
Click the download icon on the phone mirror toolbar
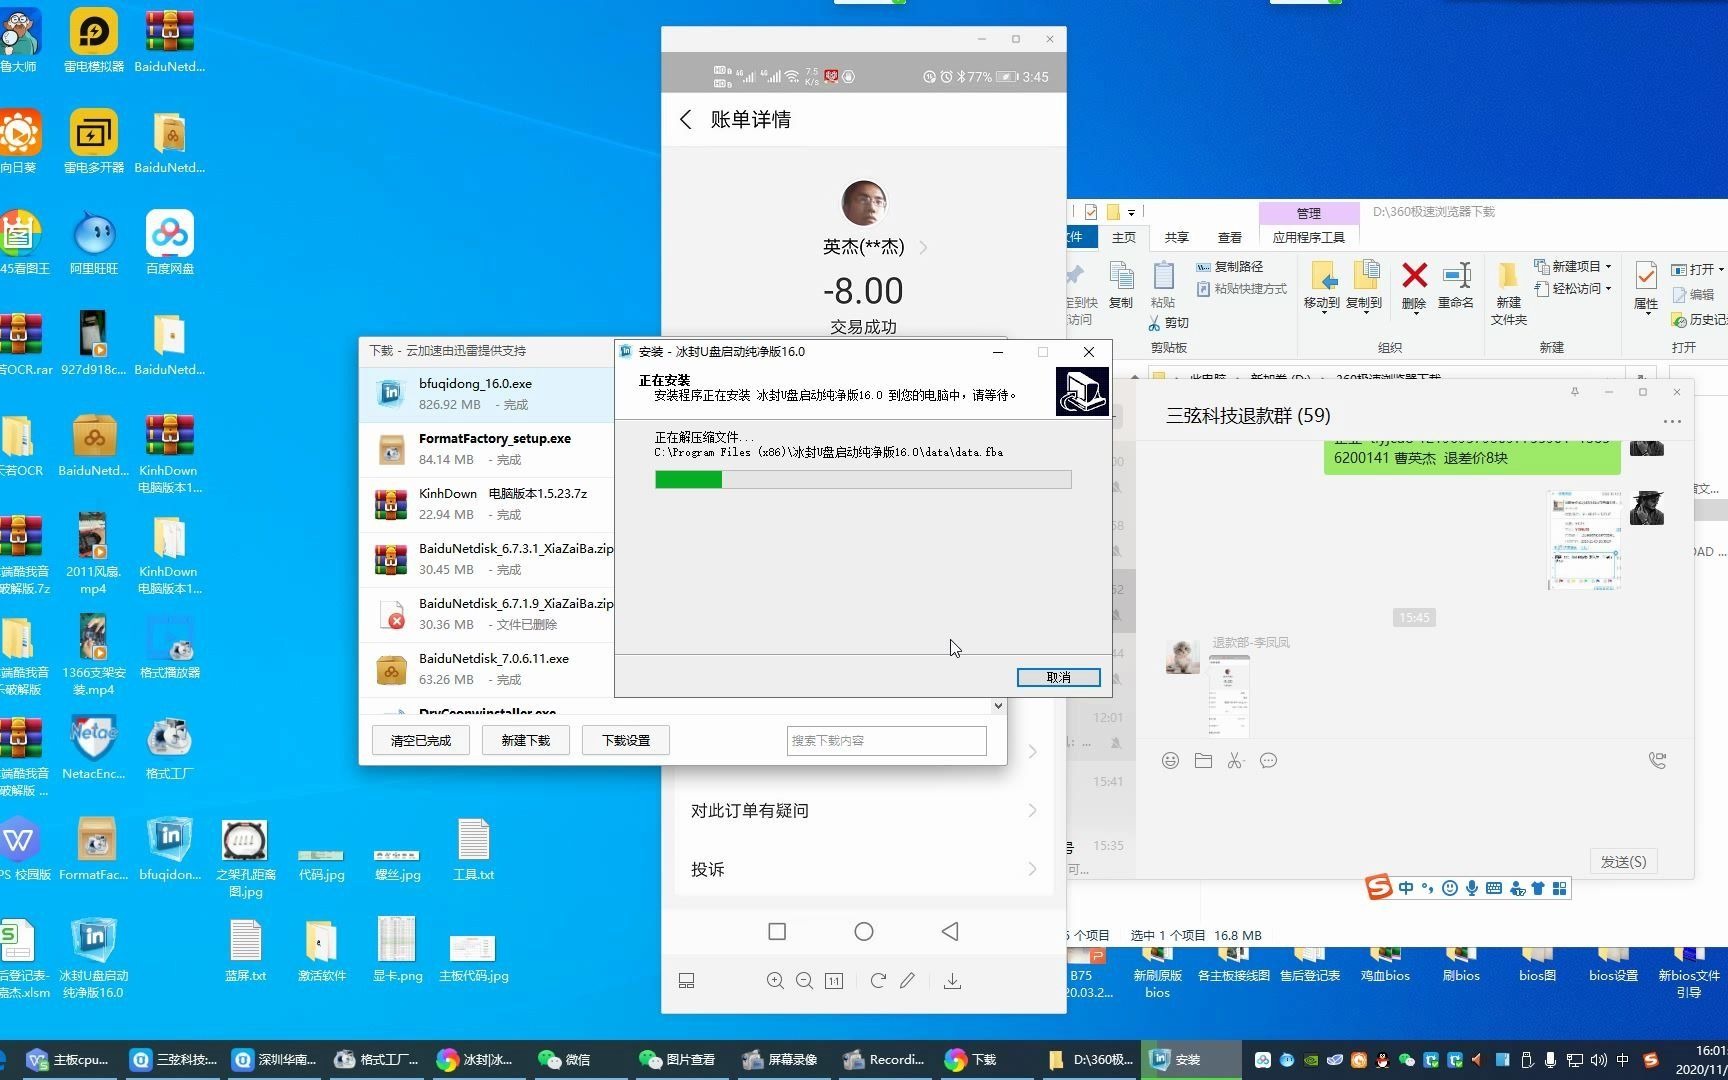(951, 981)
